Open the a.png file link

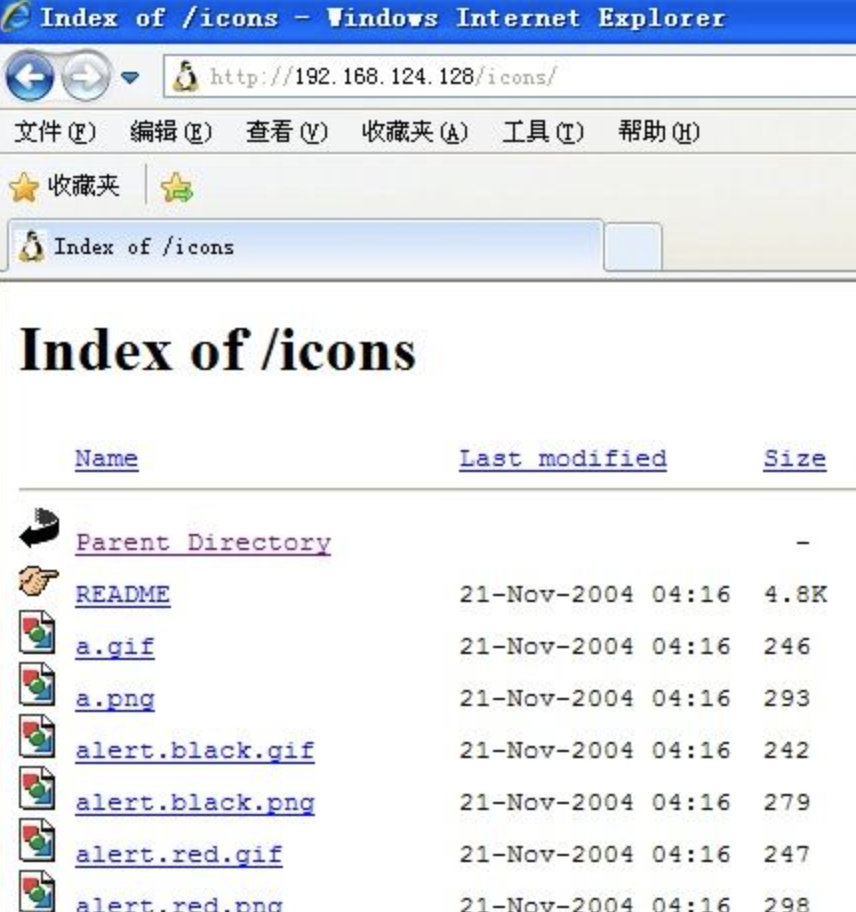pyautogui.click(x=115, y=699)
